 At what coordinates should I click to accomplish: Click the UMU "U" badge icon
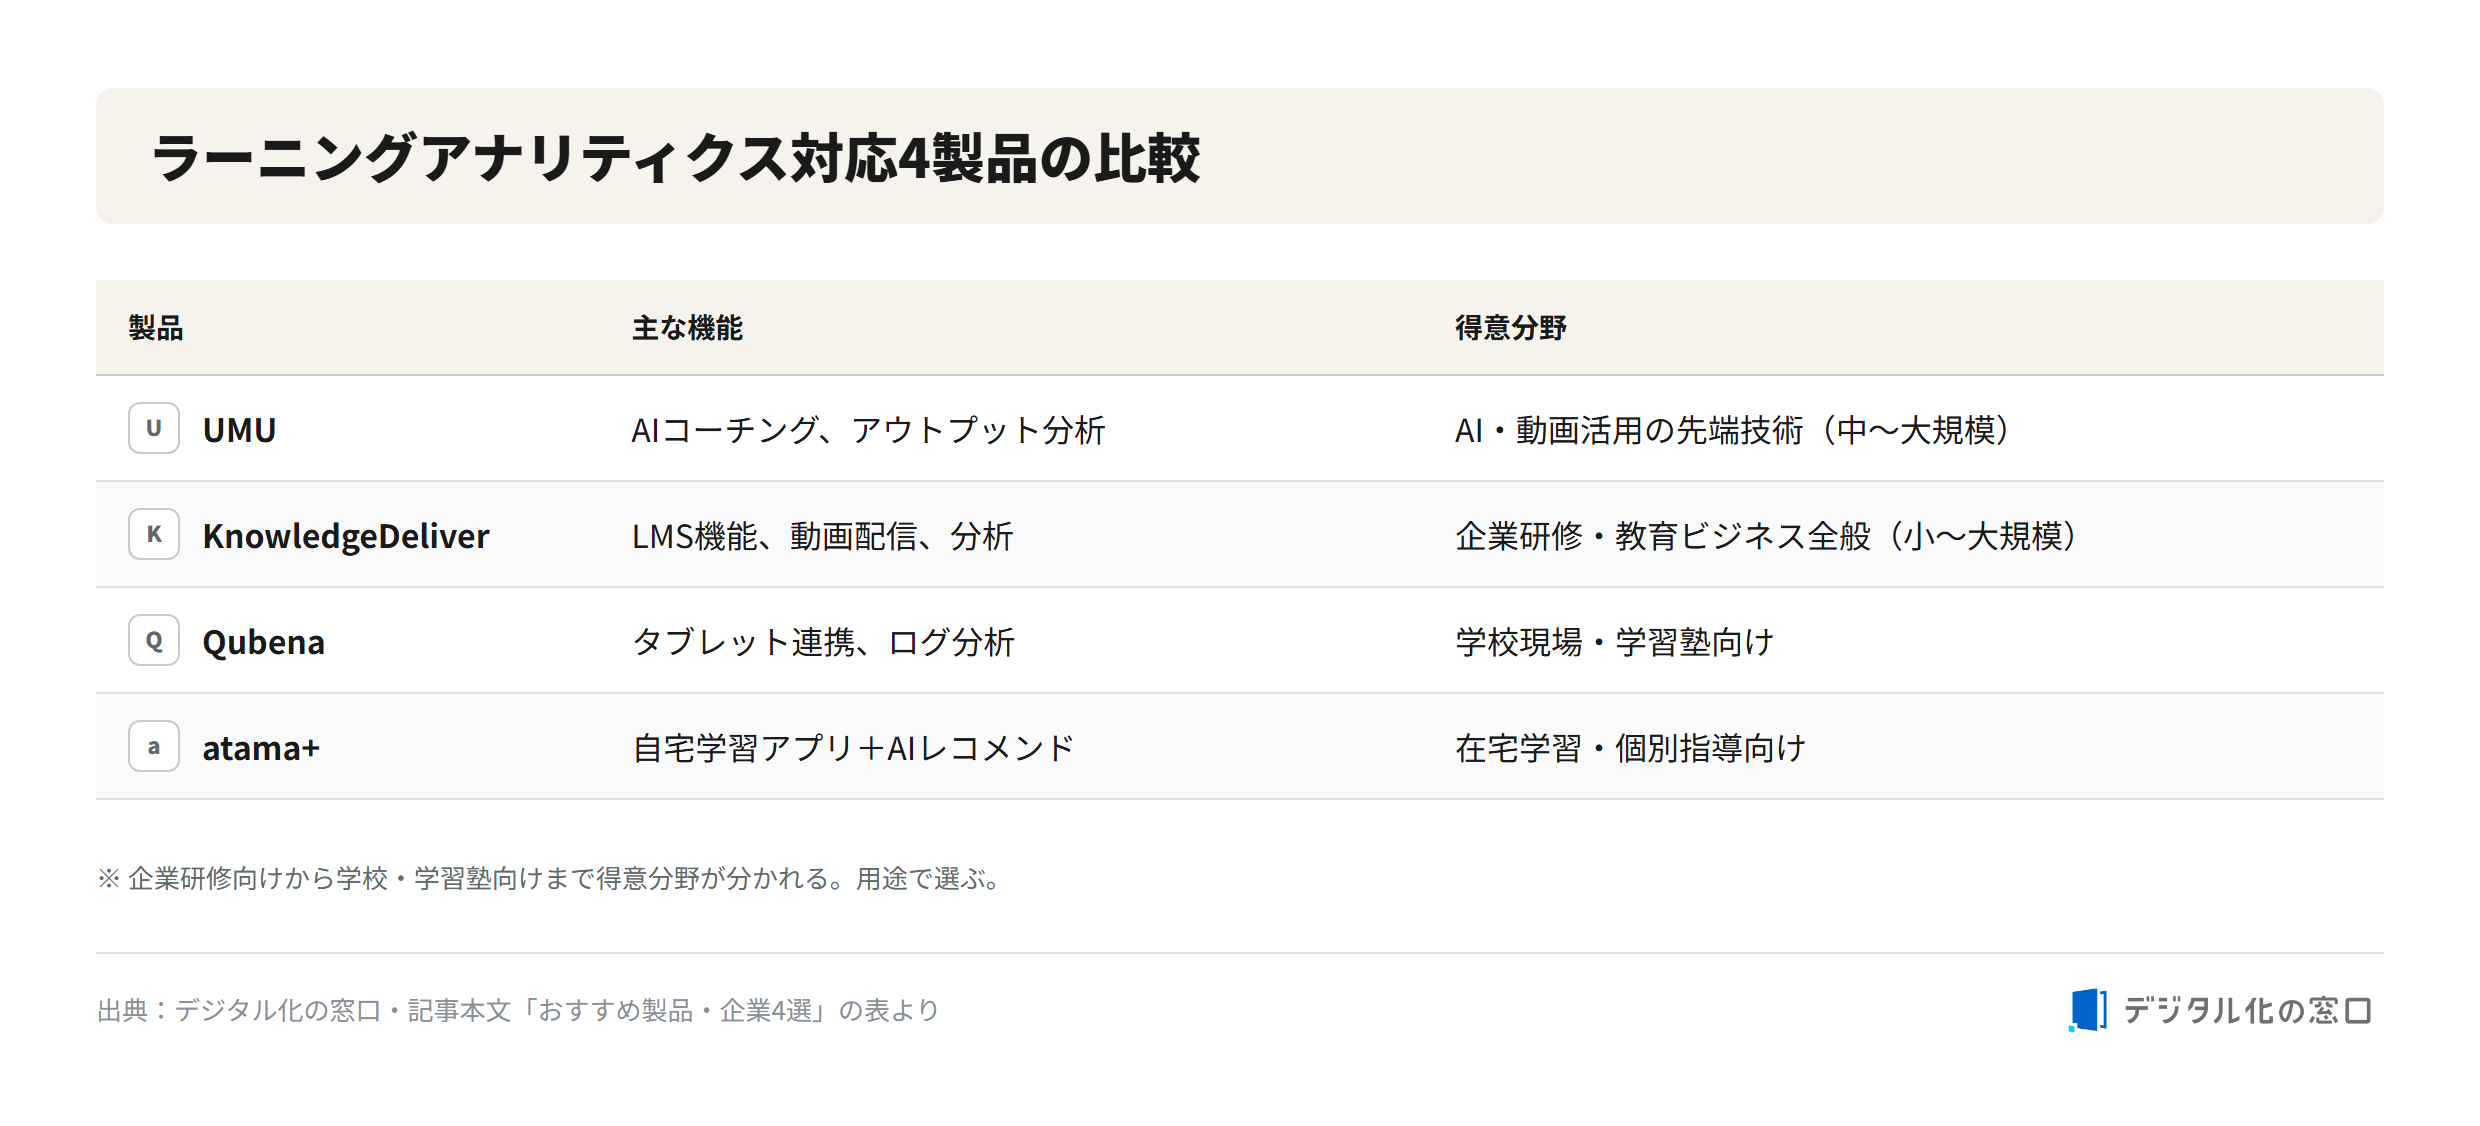[x=154, y=428]
